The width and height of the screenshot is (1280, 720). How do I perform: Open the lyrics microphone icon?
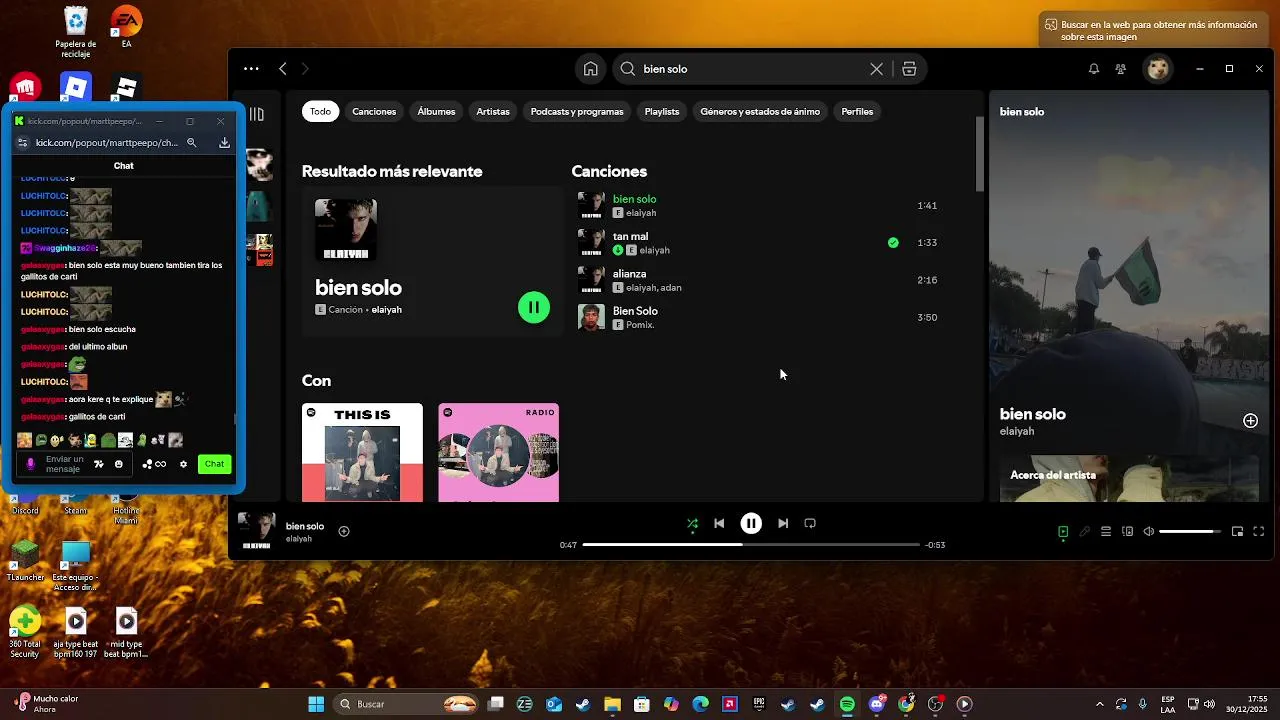(x=1084, y=532)
